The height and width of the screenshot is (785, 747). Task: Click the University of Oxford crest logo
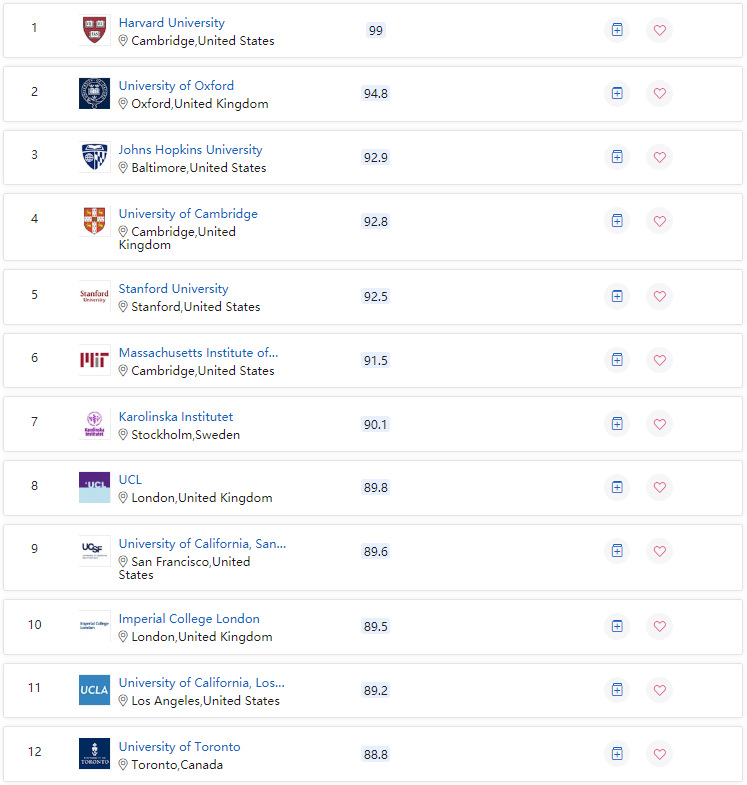95,93
